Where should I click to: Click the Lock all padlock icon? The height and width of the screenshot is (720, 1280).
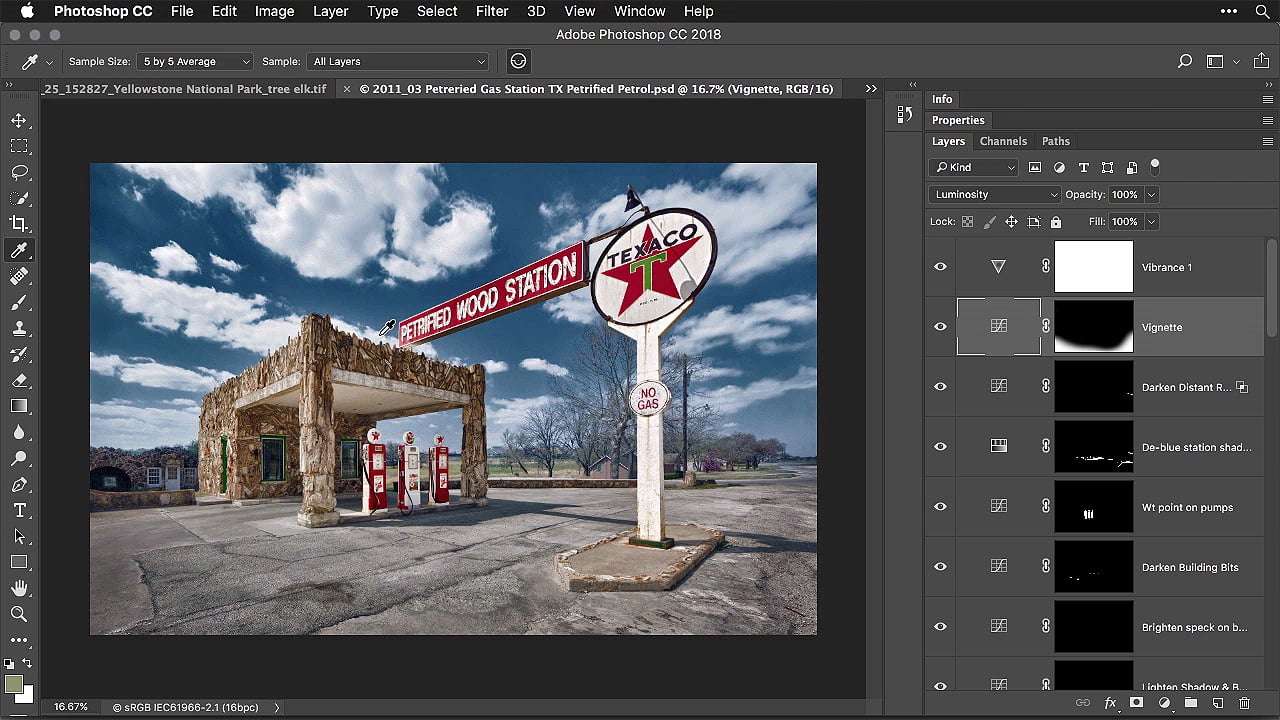pyautogui.click(x=1056, y=221)
